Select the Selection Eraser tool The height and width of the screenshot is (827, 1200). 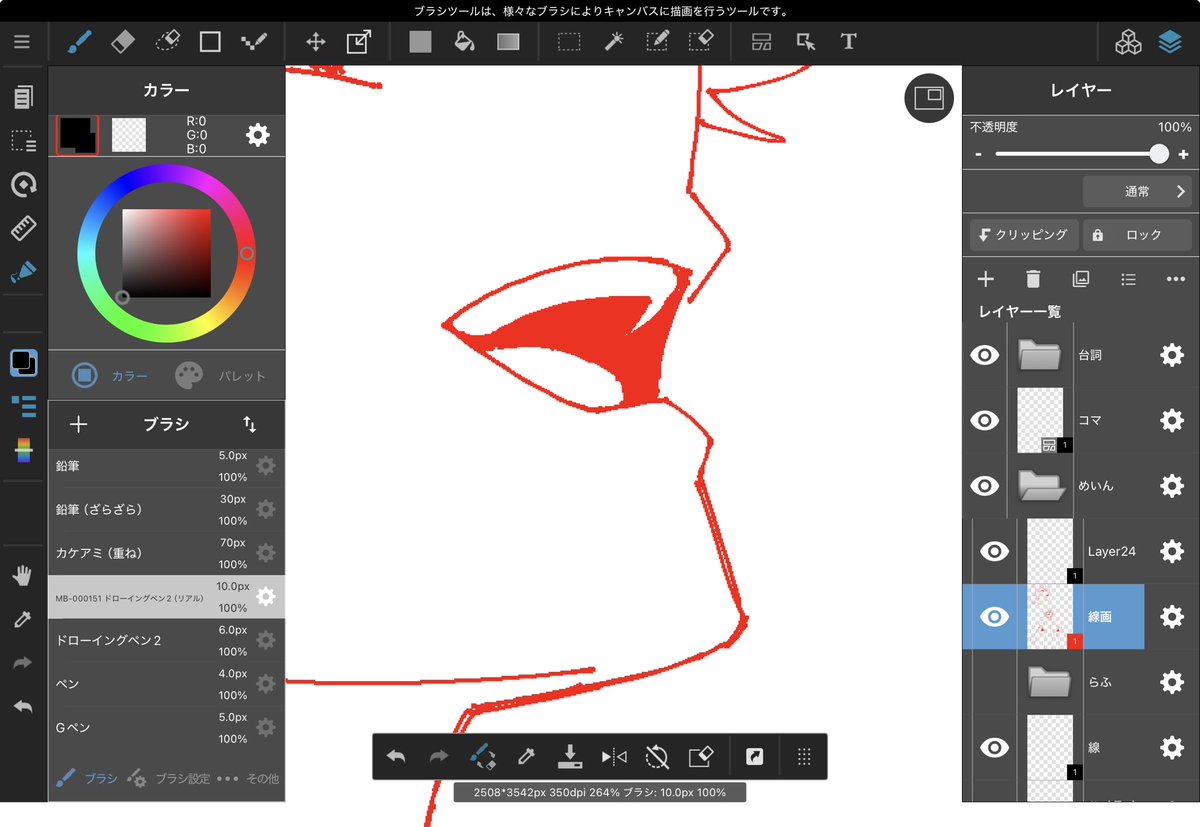701,42
